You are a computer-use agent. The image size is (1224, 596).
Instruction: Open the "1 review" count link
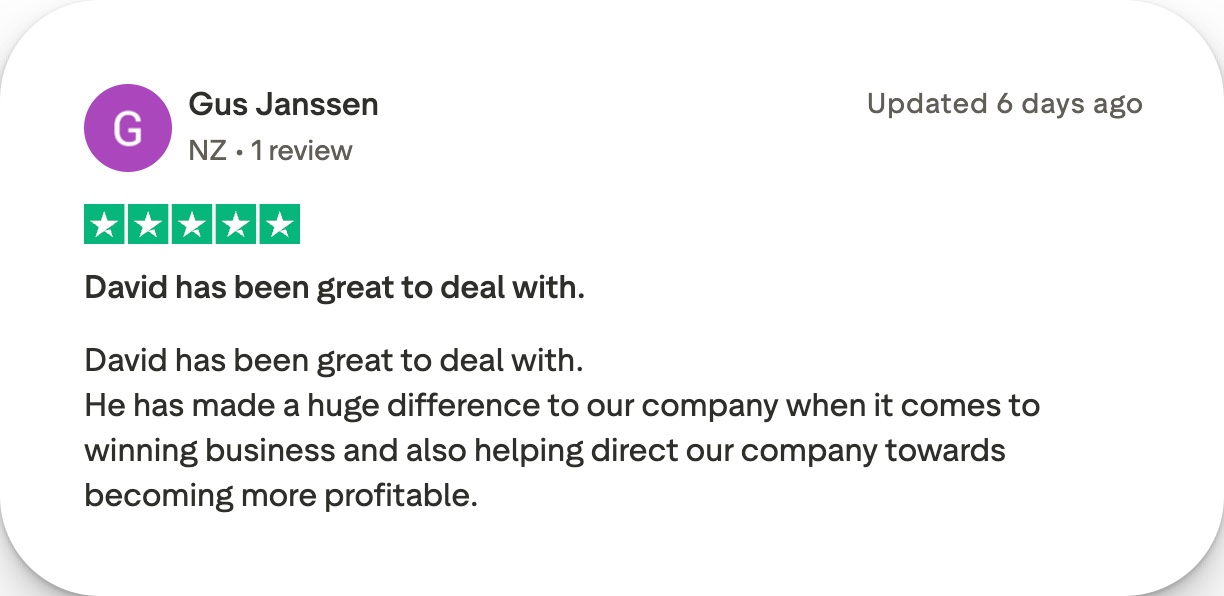301,151
